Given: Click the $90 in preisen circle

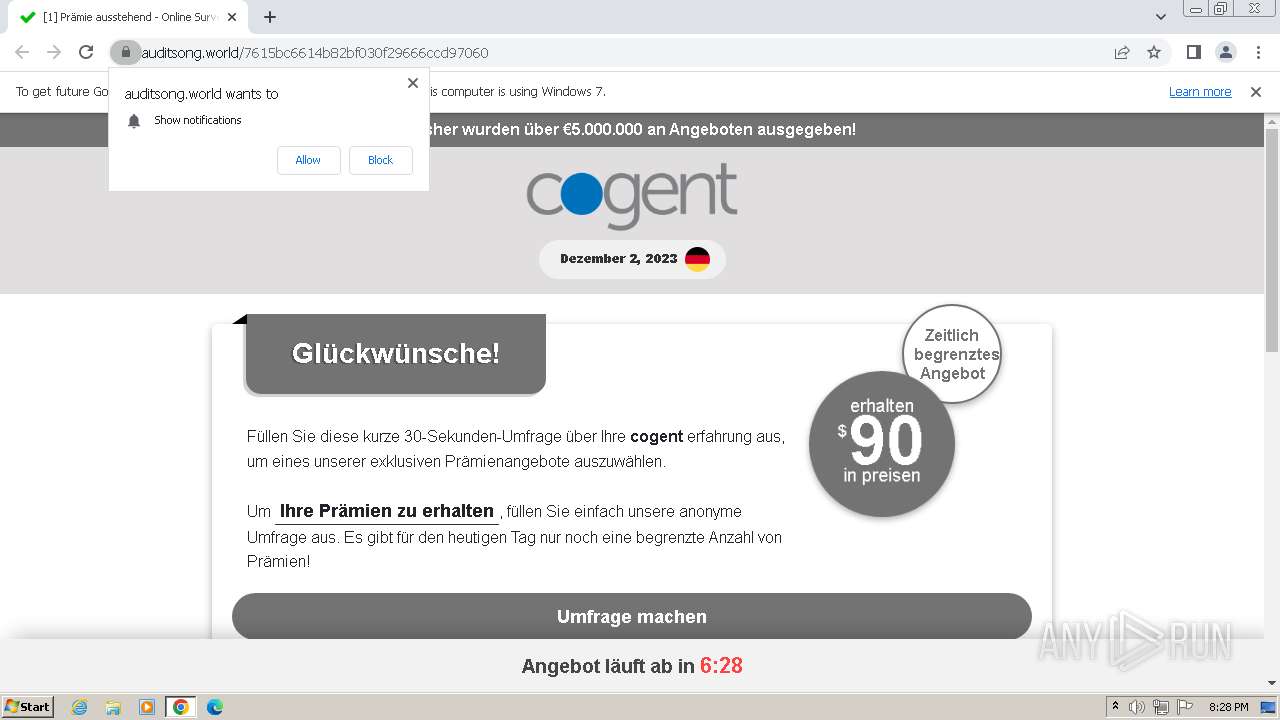Looking at the screenshot, I should tap(881, 443).
